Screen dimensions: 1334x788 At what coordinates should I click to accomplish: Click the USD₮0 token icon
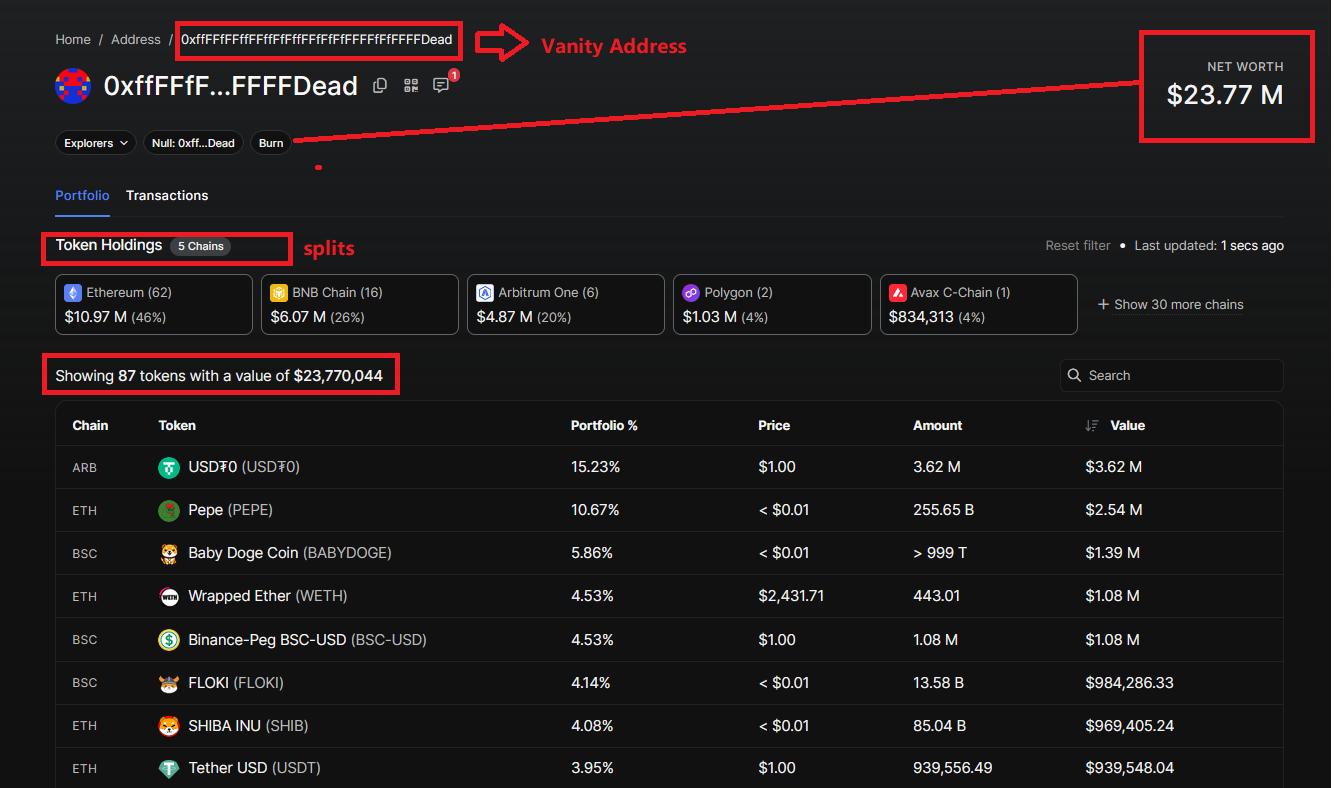pyautogui.click(x=169, y=467)
